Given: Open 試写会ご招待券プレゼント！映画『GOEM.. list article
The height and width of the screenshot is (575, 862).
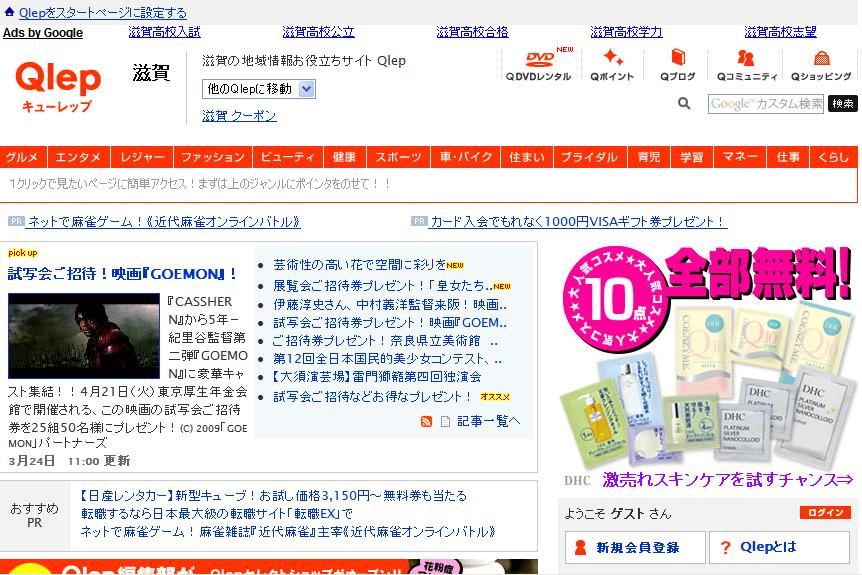Looking at the screenshot, I should pos(390,323).
